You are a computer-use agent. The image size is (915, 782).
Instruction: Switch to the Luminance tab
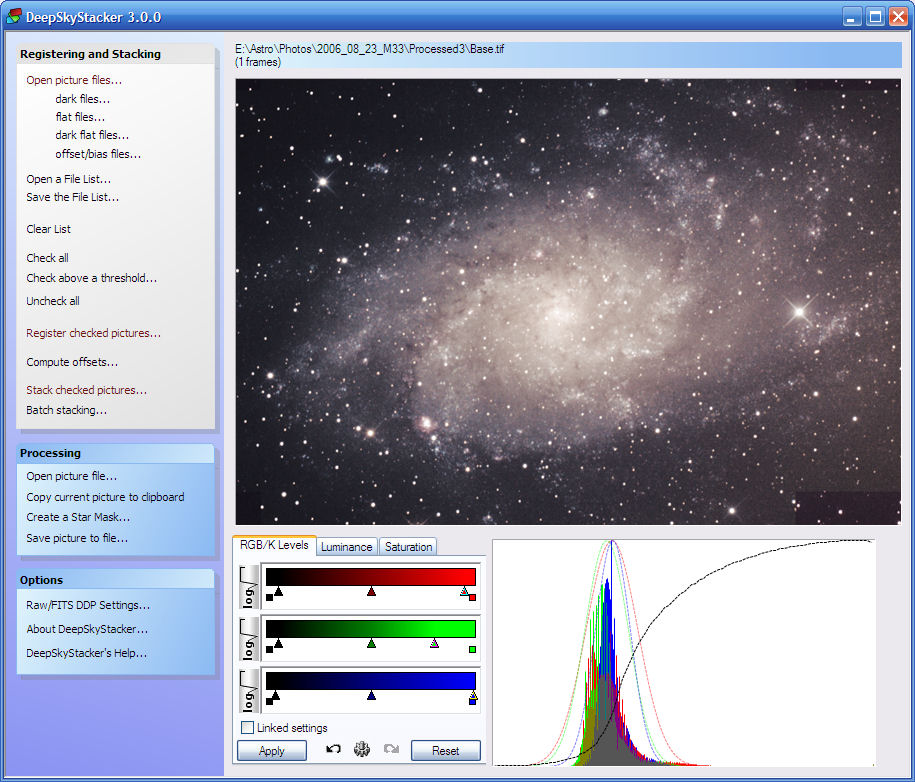346,547
